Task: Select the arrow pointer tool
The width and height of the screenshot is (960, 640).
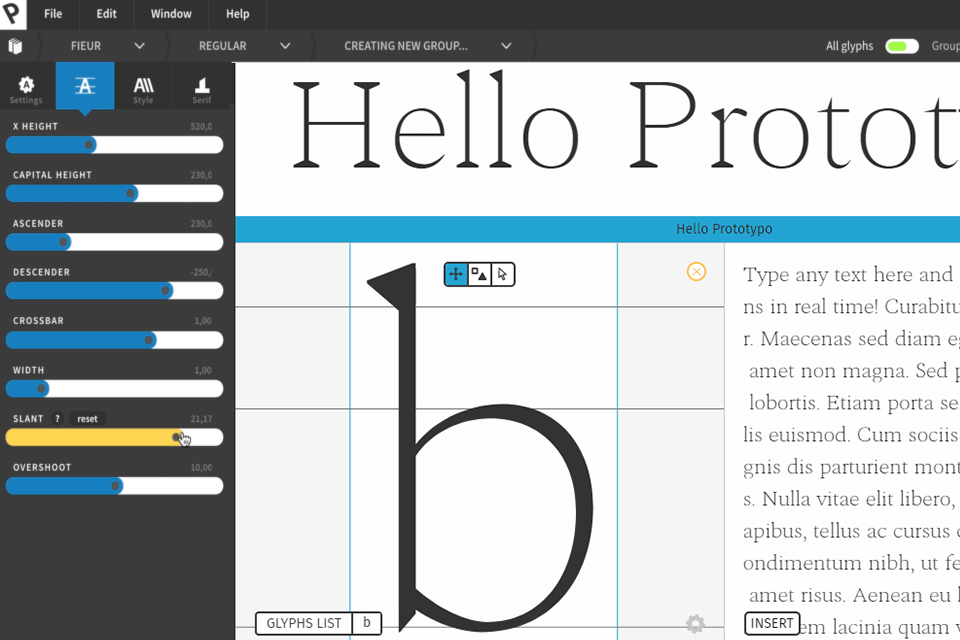Action: tap(503, 274)
